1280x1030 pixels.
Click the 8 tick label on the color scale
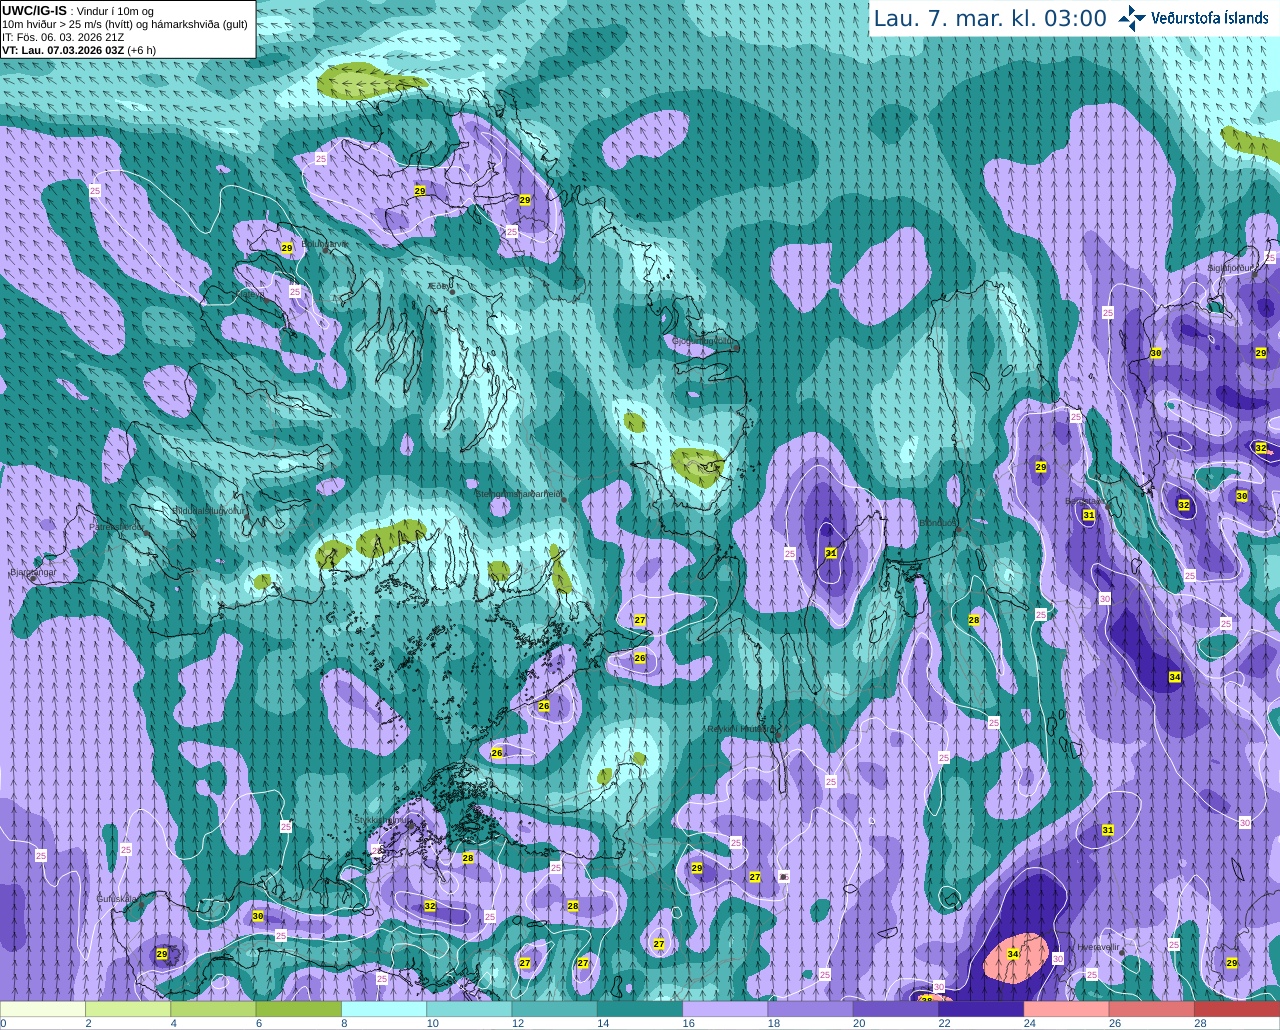click(x=345, y=1023)
